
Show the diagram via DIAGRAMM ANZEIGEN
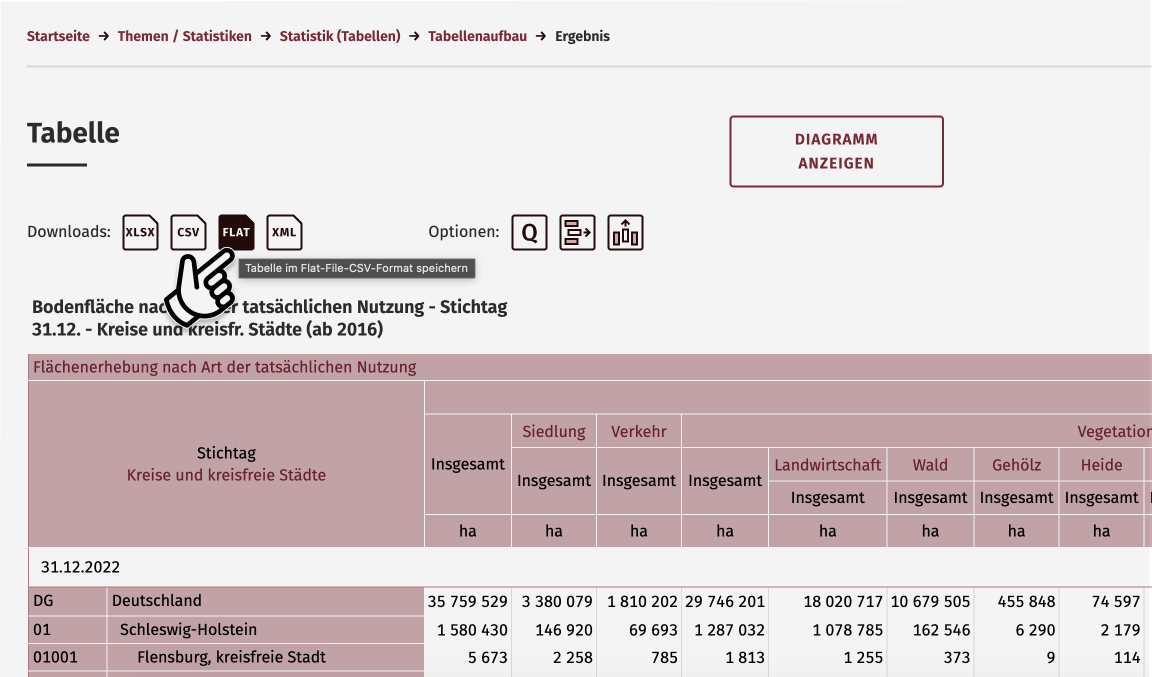coord(836,151)
